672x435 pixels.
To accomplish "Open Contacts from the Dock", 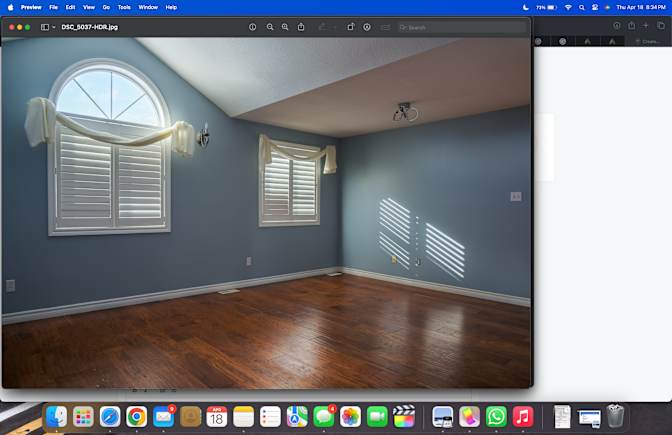I will pyautogui.click(x=190, y=417).
